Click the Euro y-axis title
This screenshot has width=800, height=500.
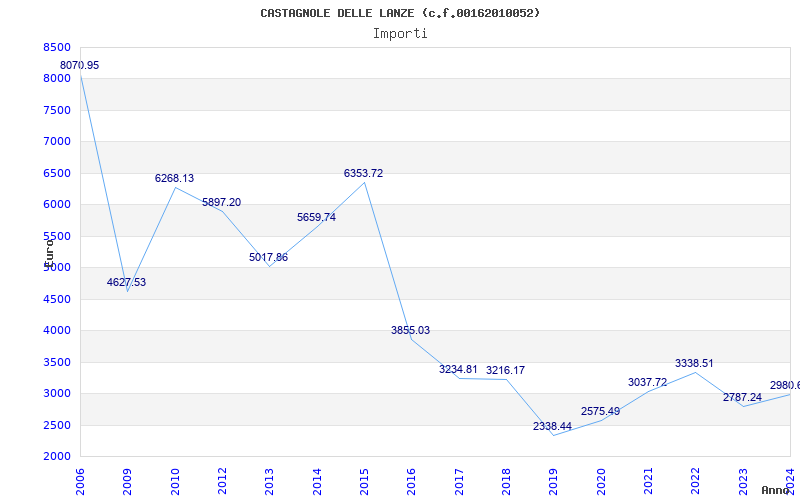48,252
